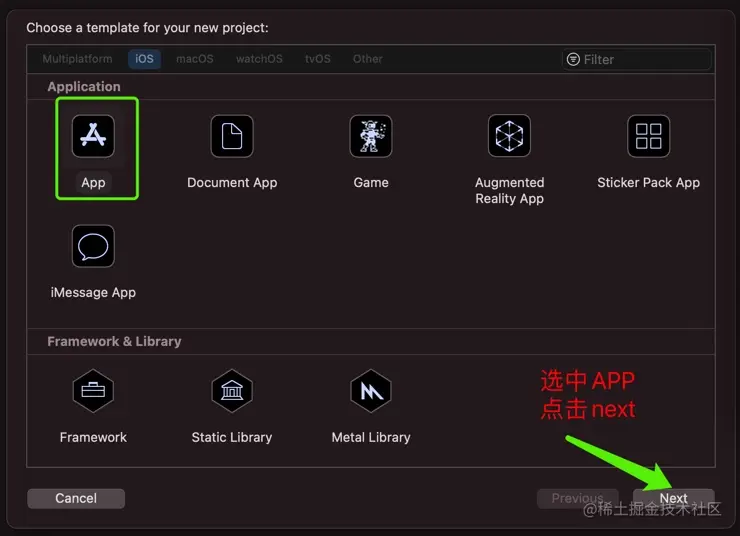Viewport: 740px width, 536px height.
Task: Click the Cancel button
Action: (x=76, y=498)
